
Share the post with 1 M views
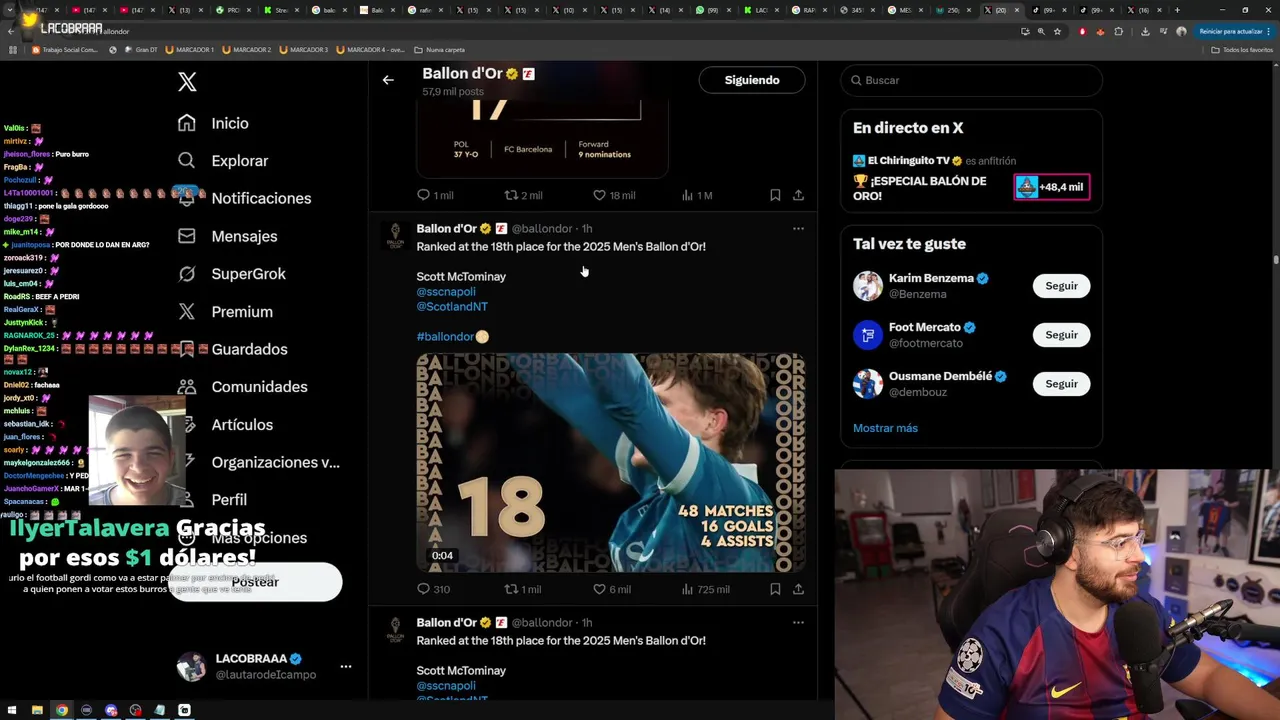click(x=798, y=195)
